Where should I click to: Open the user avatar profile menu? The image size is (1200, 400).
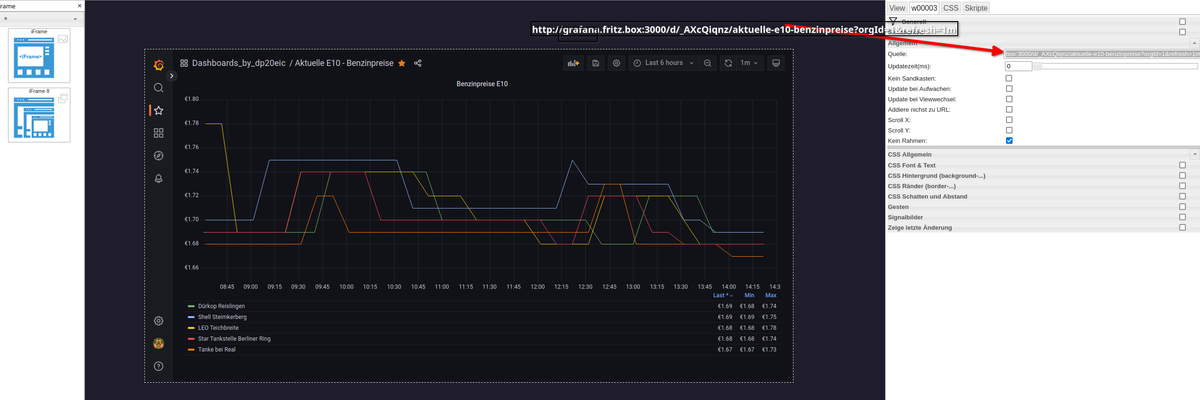[158, 343]
